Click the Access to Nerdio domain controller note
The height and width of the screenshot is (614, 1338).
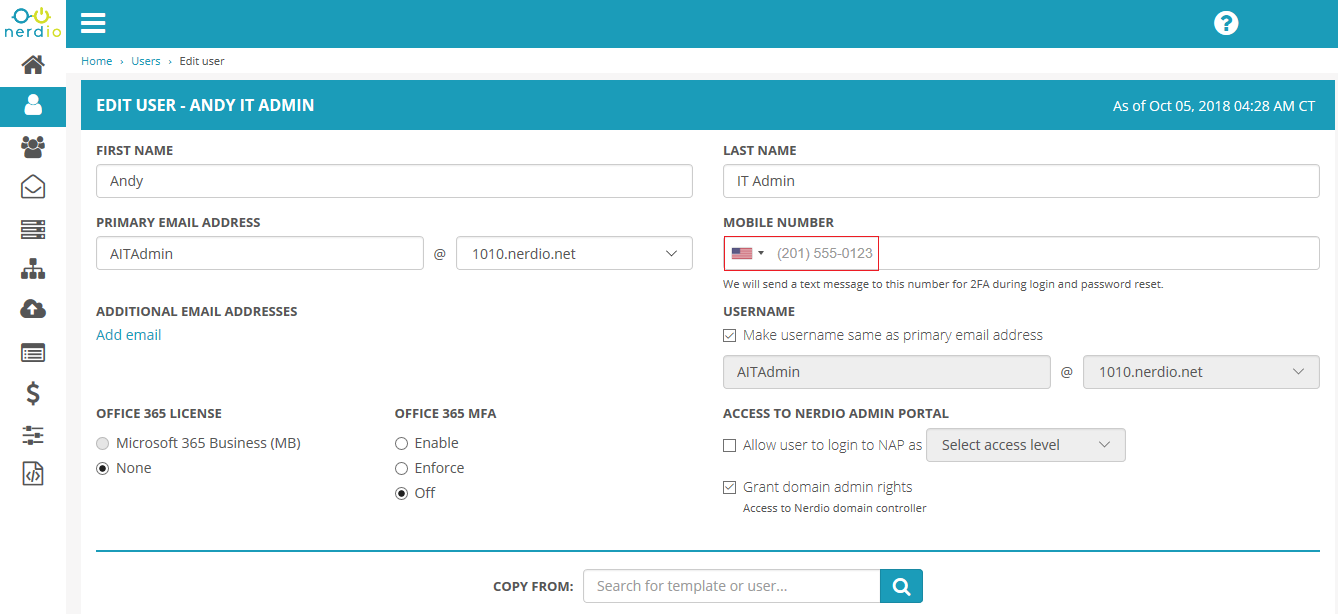[835, 508]
